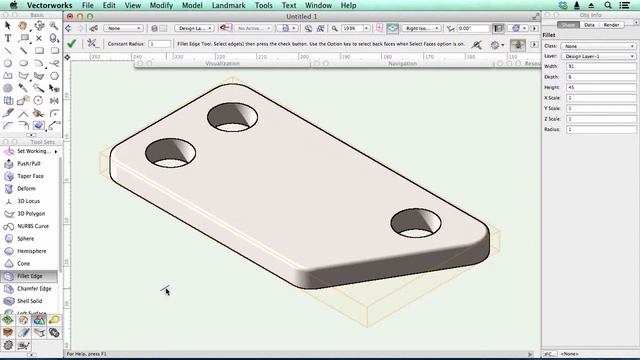Open the Apple menu
Image resolution: width=640 pixels, height=360 pixels.
[x=13, y=5]
